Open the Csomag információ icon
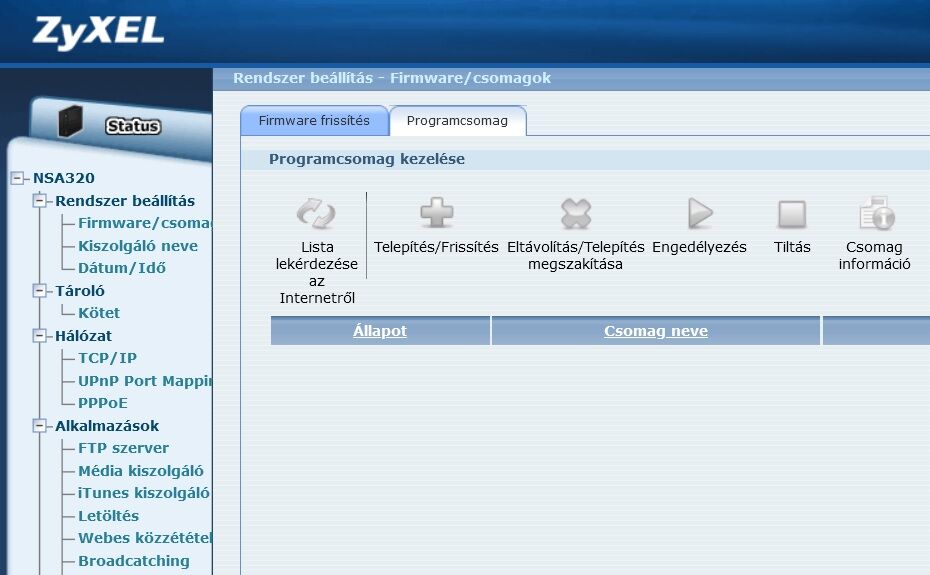The height and width of the screenshot is (575, 930). (x=877, y=213)
